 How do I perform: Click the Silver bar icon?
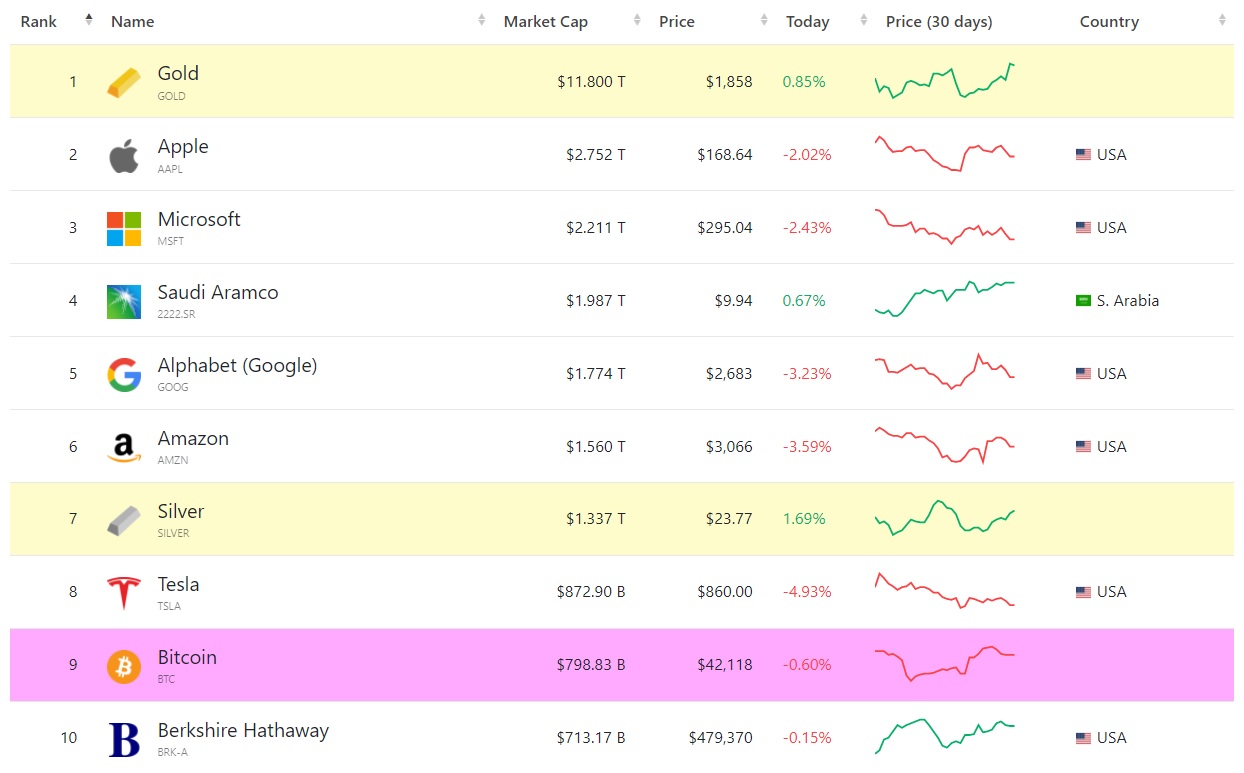coord(124,520)
